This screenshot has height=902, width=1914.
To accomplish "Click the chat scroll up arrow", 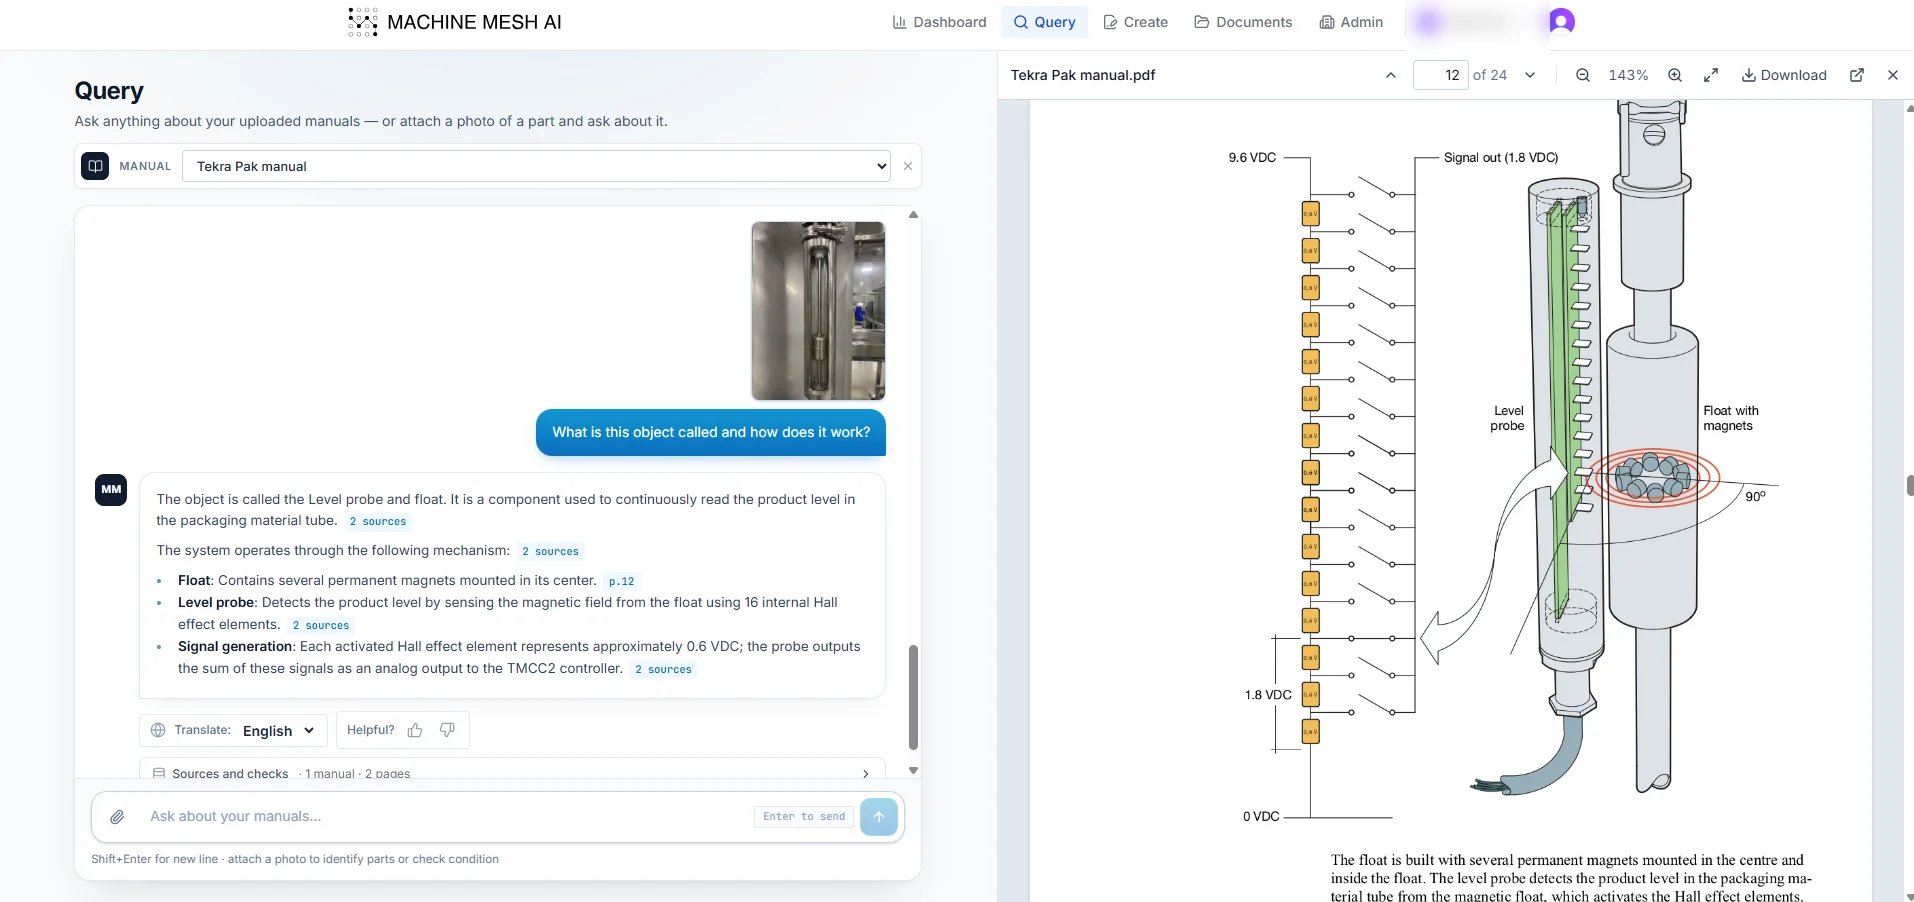I will 913,215.
